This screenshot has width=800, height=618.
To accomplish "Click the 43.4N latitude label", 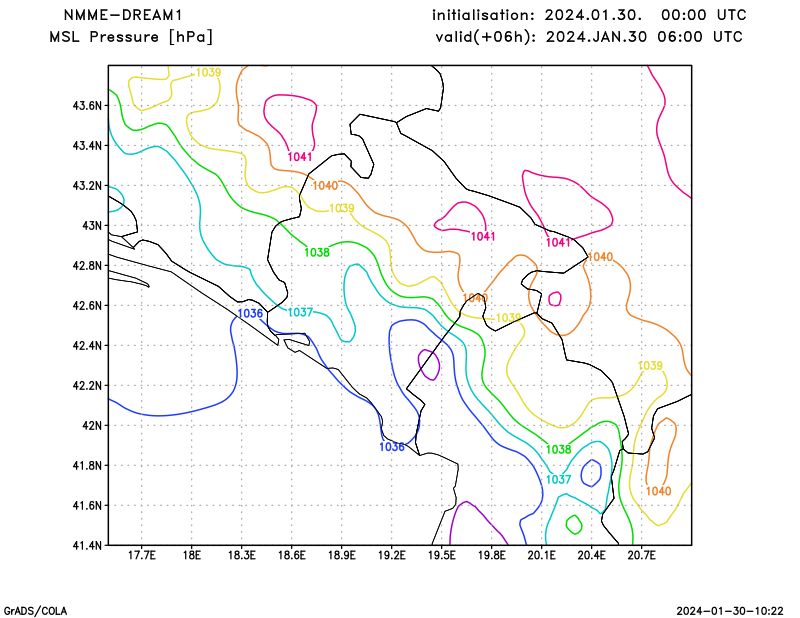I will click(x=87, y=146).
